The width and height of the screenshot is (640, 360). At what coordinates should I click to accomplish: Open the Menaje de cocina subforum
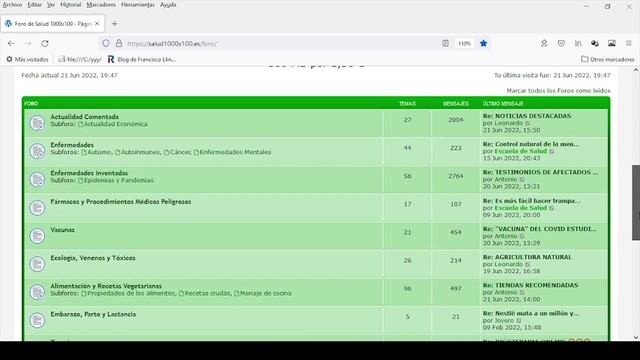(266, 293)
